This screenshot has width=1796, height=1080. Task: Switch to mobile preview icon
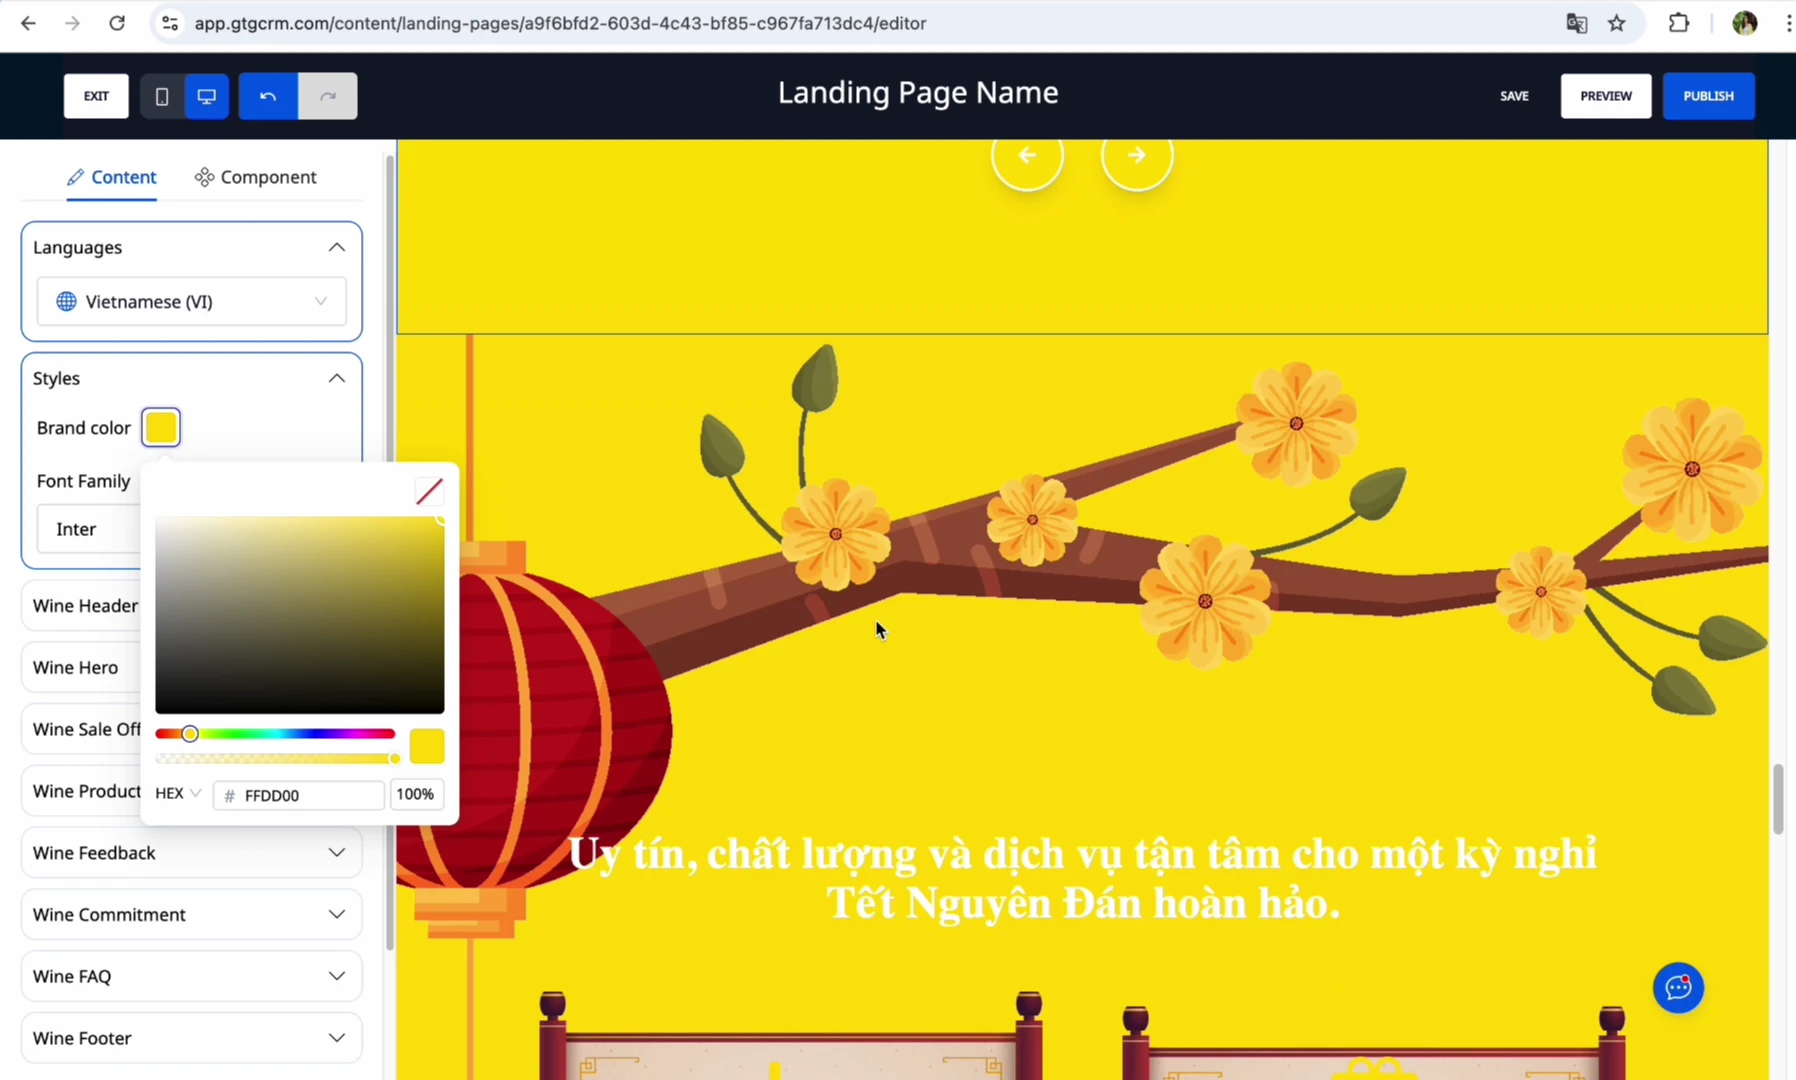162,96
